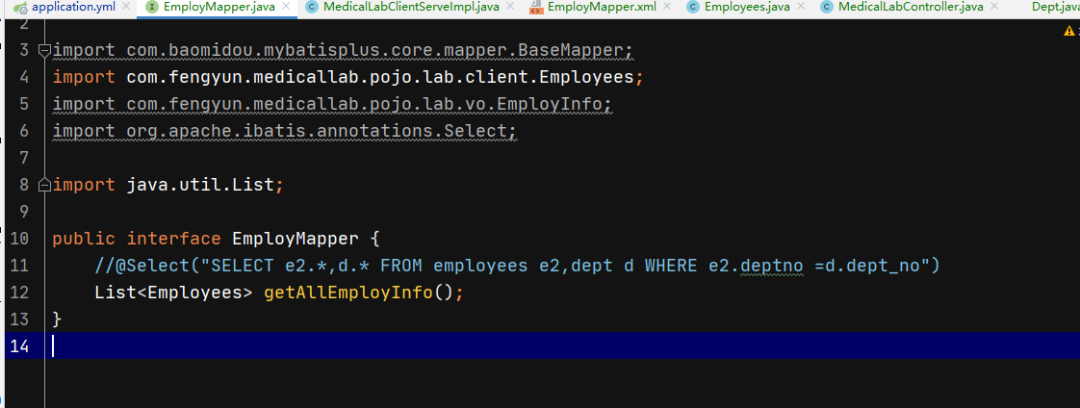The height and width of the screenshot is (408, 1080).
Task: Click the commented @Select SQL line
Action: coord(517,265)
